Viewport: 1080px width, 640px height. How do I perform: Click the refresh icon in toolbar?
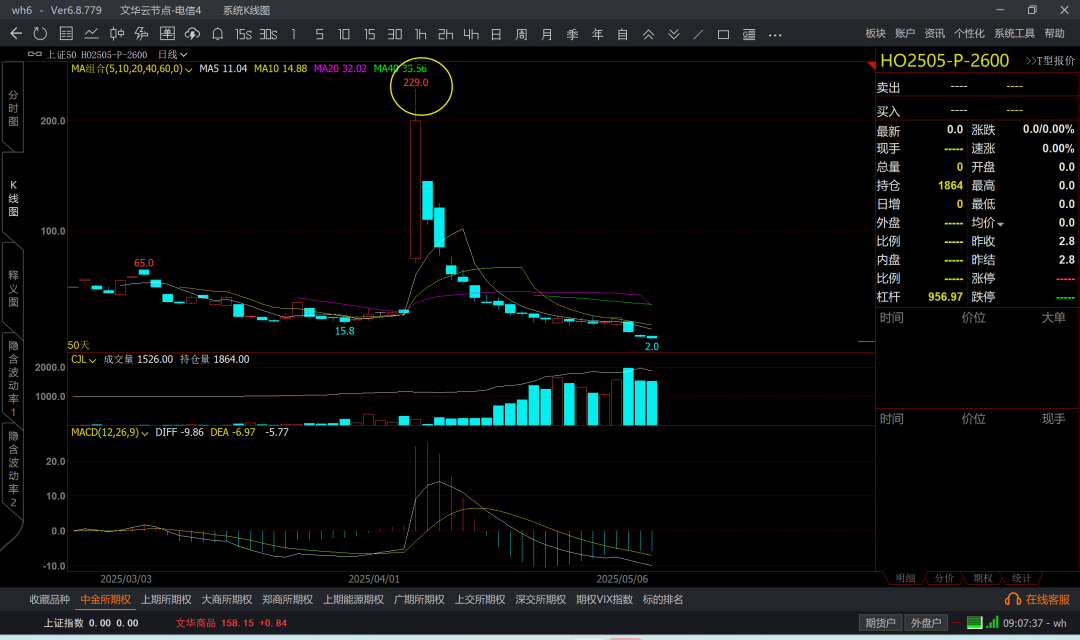click(42, 34)
